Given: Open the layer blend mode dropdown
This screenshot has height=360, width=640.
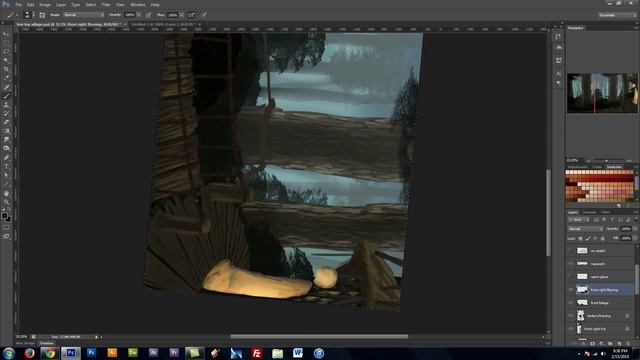Looking at the screenshot, I should pos(585,229).
